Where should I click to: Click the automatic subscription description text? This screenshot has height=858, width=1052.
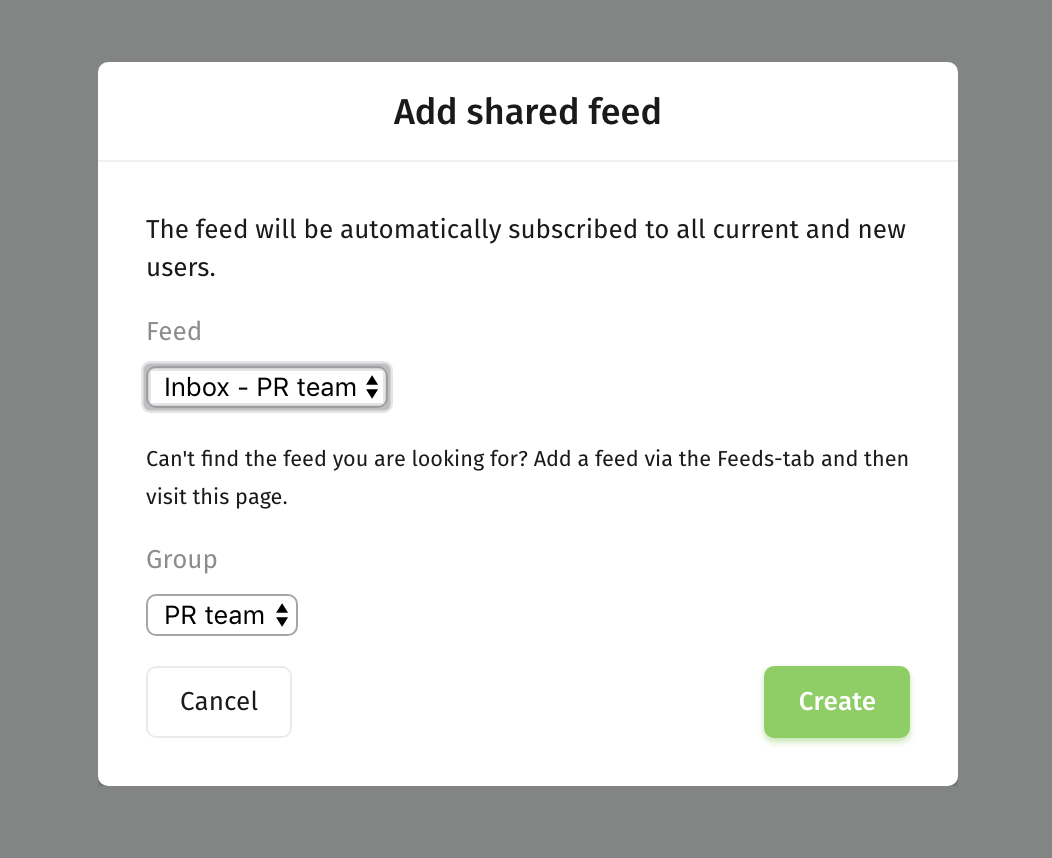point(526,248)
